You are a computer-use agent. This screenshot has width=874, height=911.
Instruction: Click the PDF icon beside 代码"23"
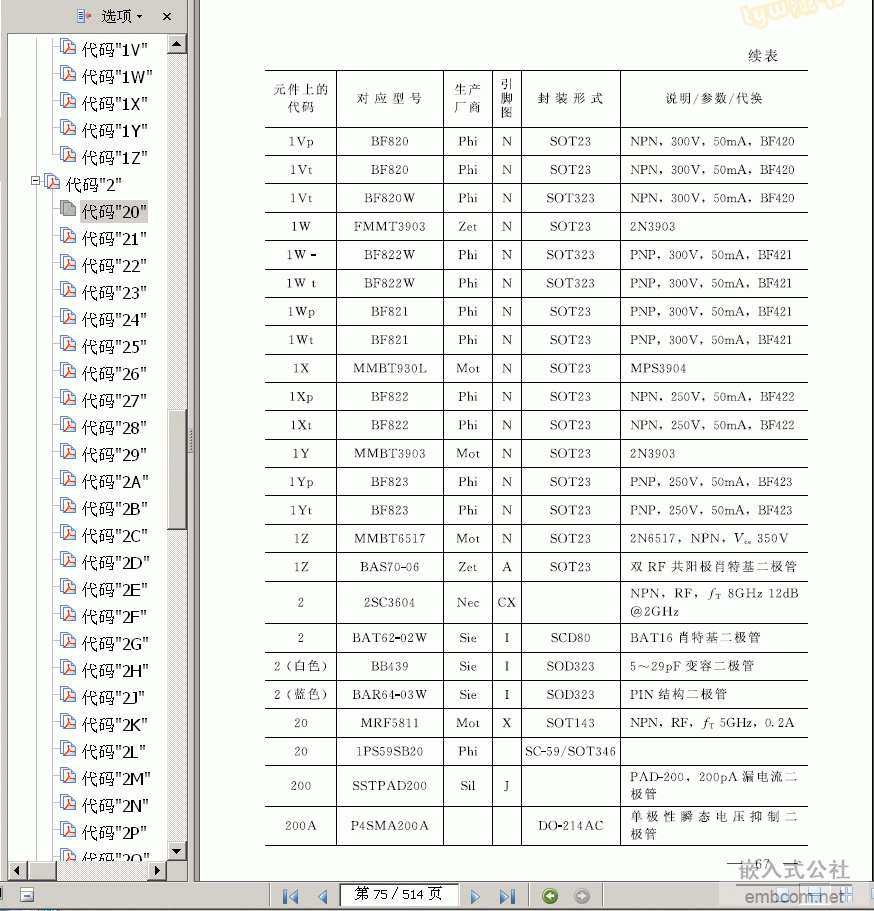tap(68, 290)
